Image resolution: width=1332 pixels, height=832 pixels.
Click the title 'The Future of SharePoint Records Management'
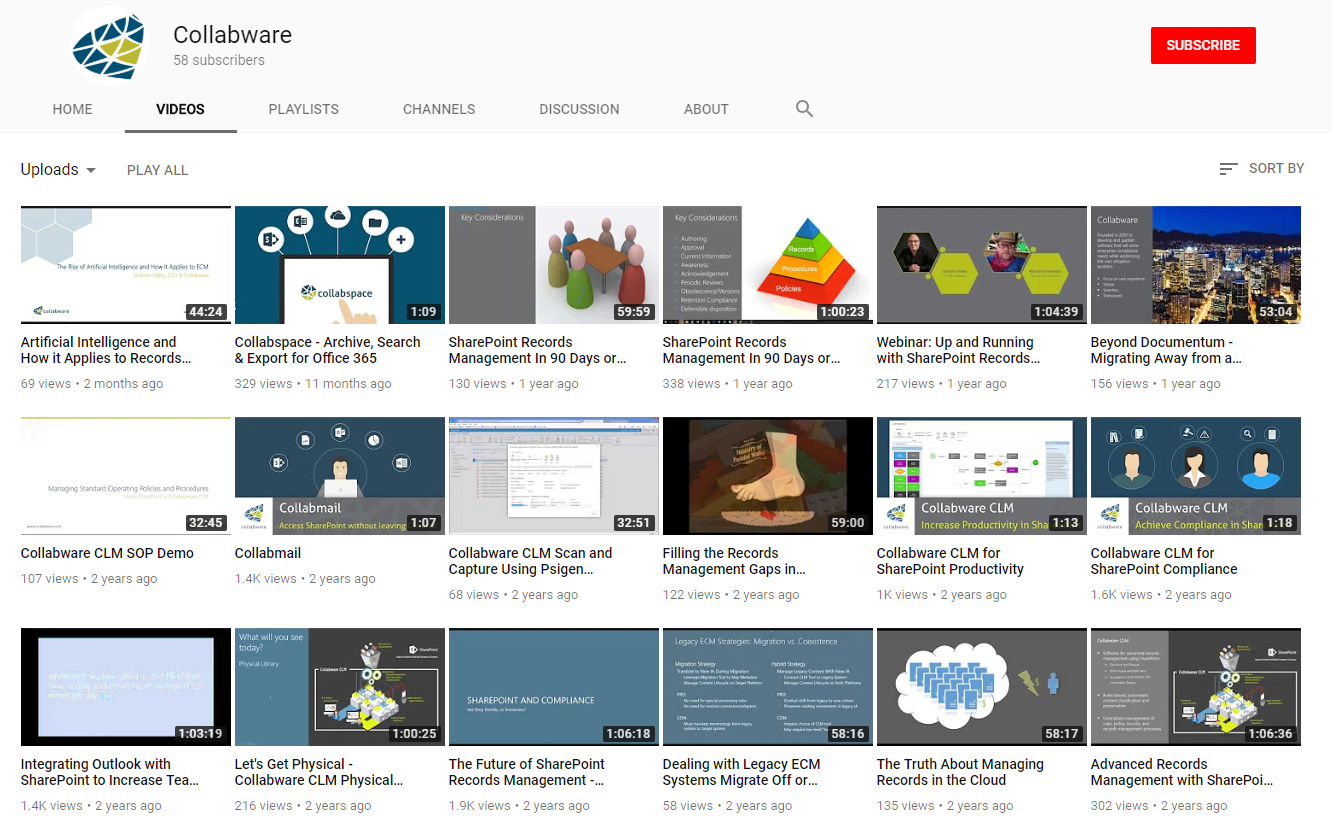[x=527, y=772]
